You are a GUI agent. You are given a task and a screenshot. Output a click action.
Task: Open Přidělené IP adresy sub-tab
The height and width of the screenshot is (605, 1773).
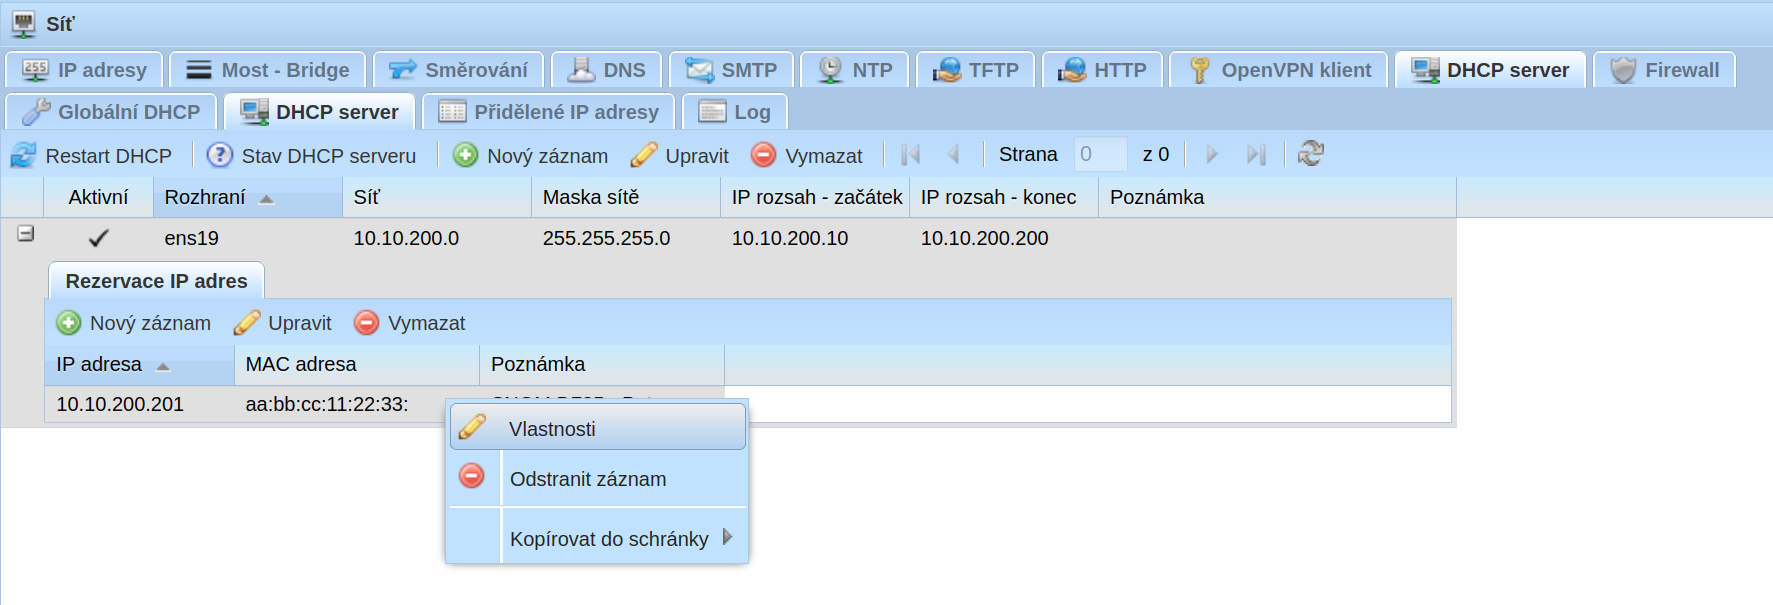pyautogui.click(x=548, y=112)
